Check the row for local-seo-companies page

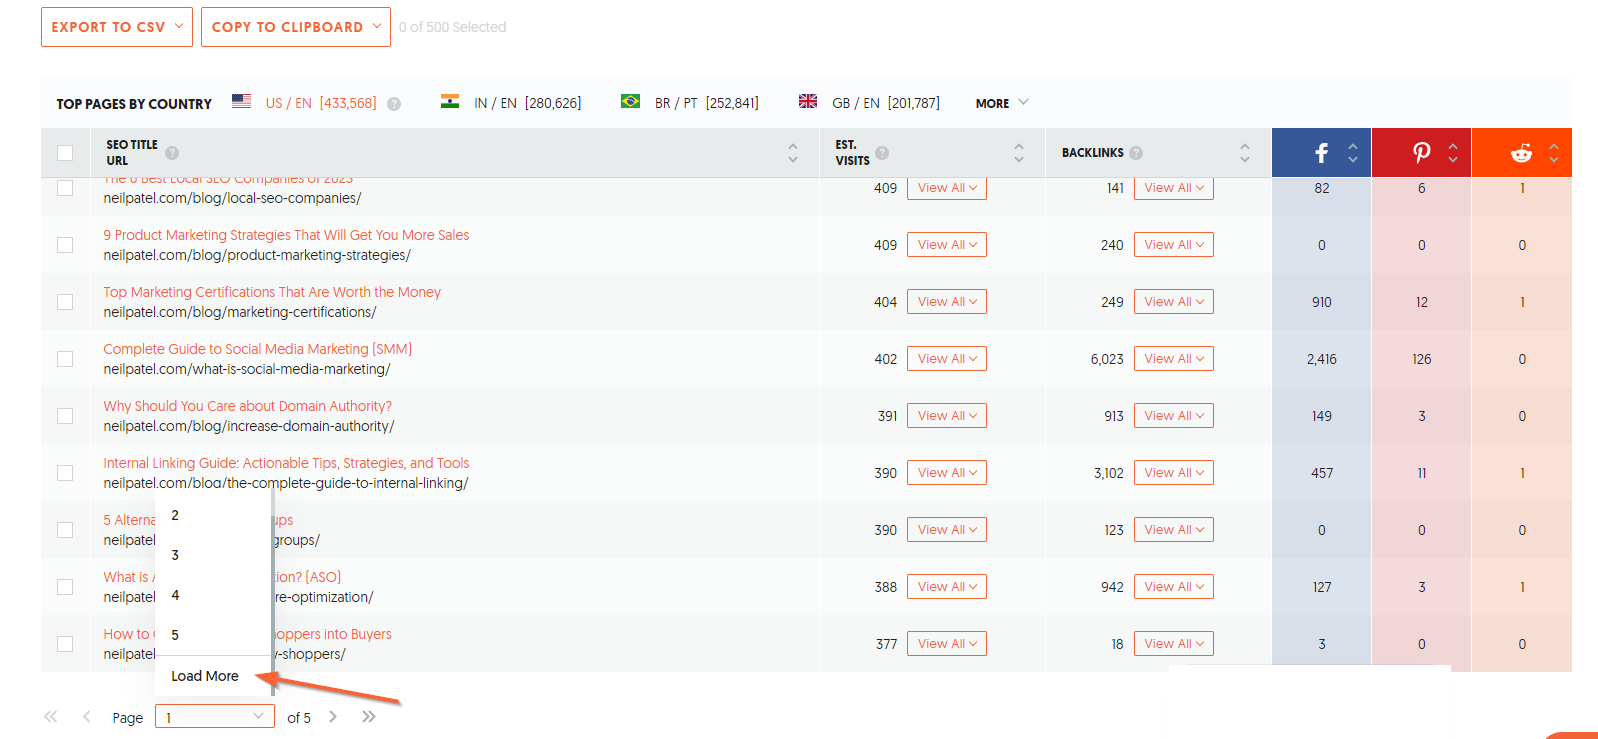(x=65, y=188)
